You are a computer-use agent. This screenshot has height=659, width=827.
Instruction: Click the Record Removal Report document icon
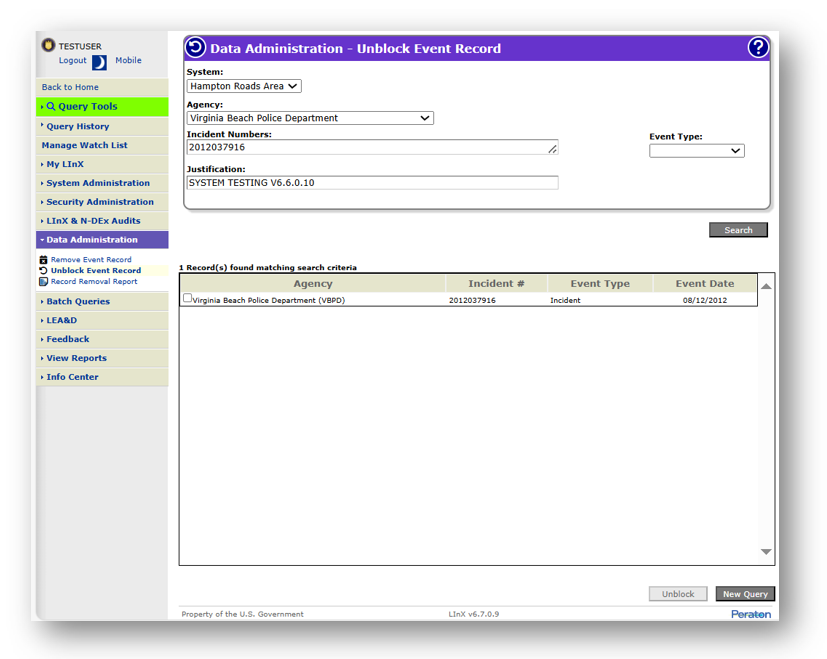[x=44, y=282]
